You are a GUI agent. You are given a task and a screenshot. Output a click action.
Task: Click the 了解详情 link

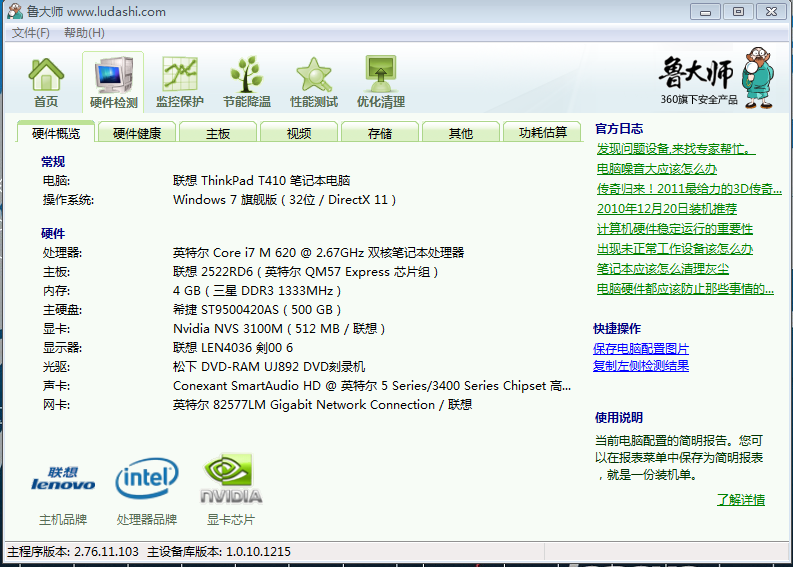point(741,500)
